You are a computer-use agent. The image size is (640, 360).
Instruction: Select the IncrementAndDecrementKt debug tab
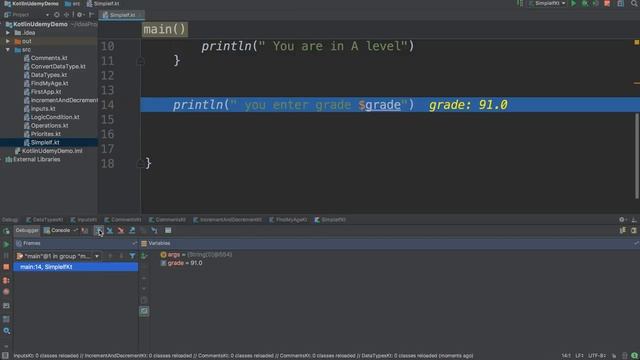(x=227, y=220)
